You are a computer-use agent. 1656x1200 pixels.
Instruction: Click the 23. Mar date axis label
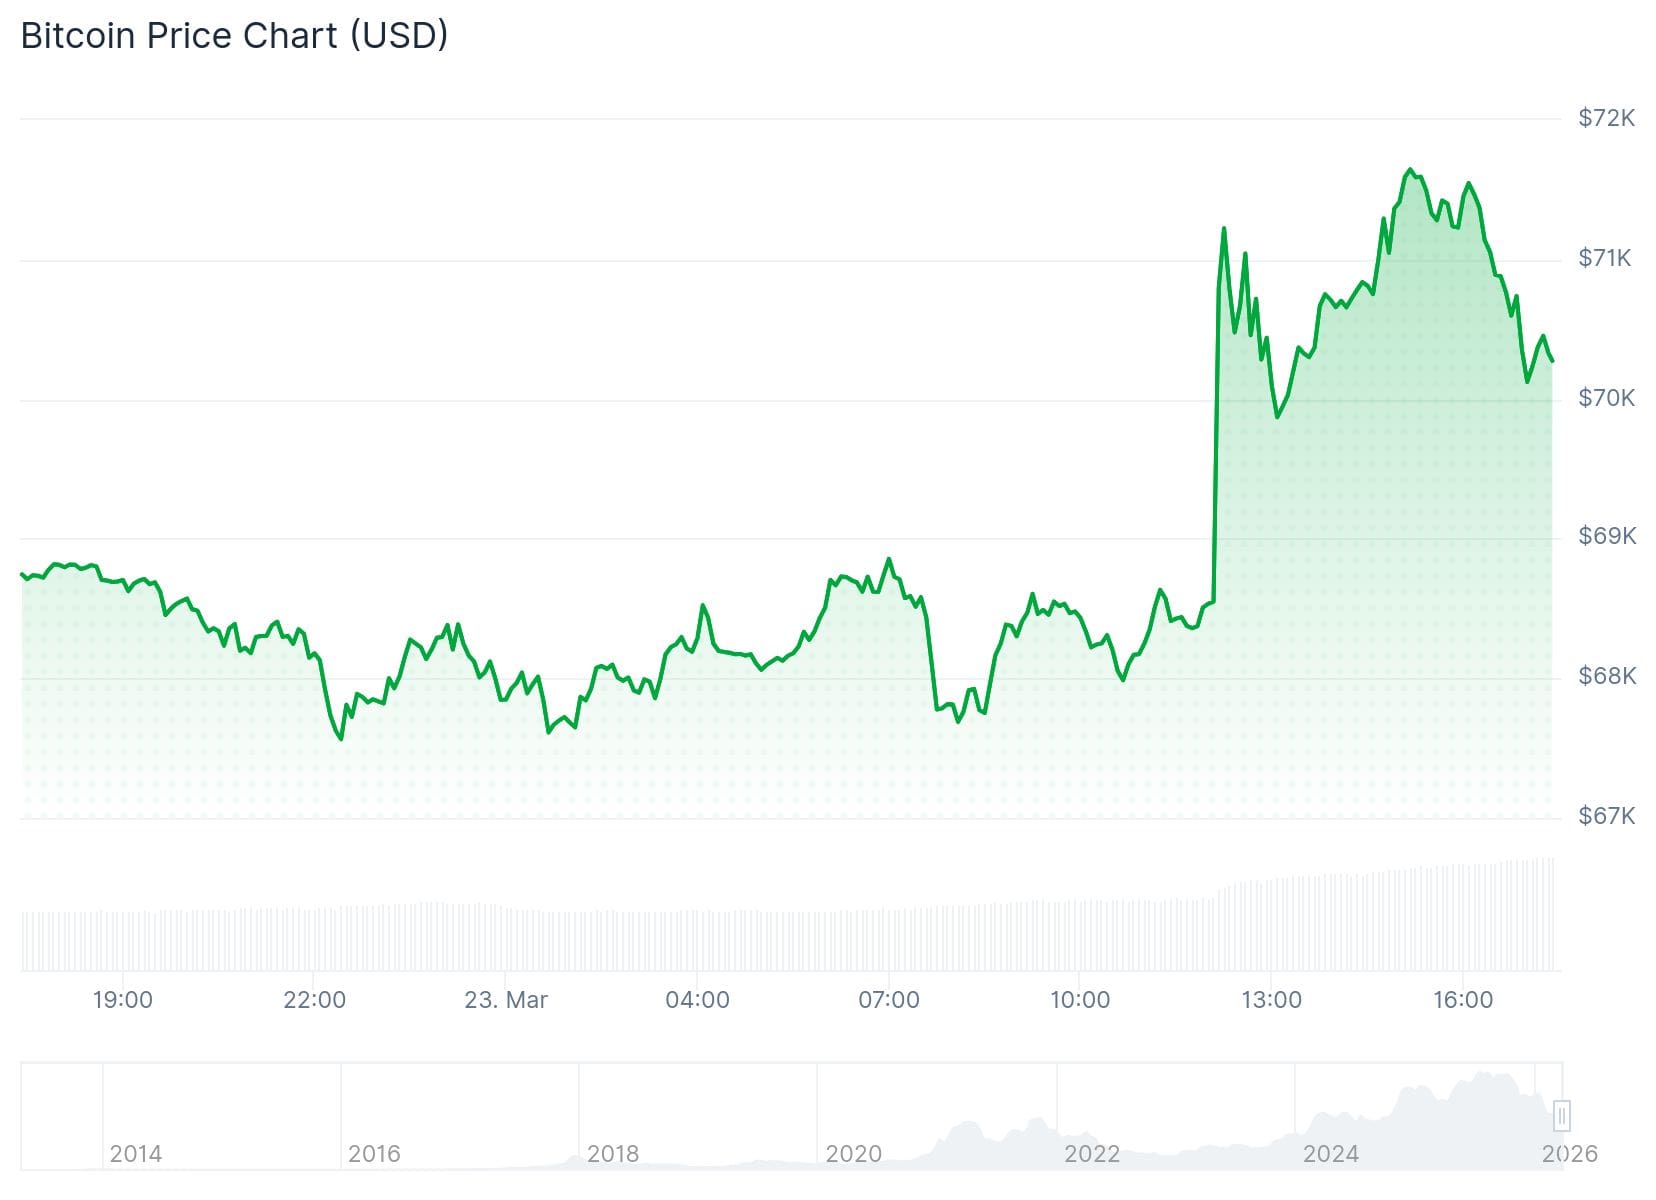(x=506, y=1000)
